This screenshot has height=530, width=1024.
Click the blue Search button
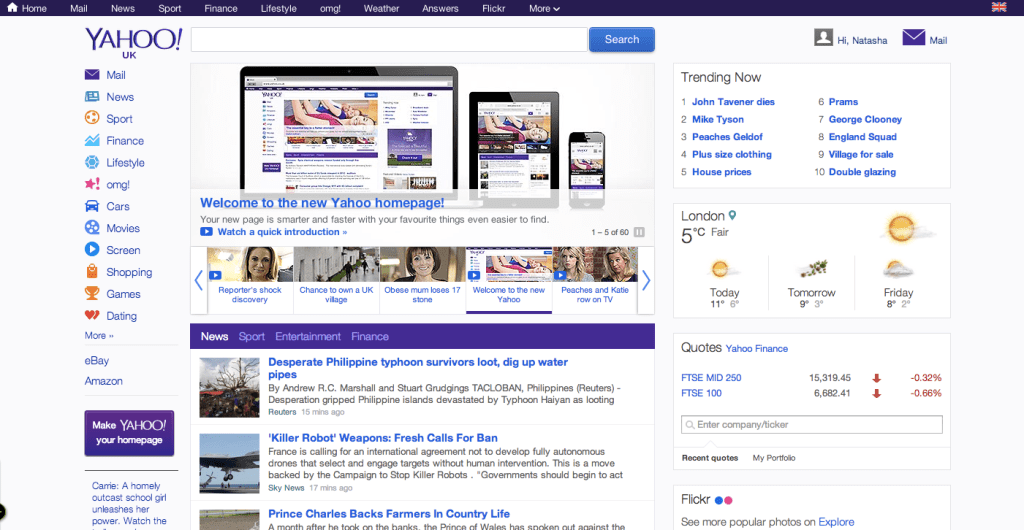[621, 40]
